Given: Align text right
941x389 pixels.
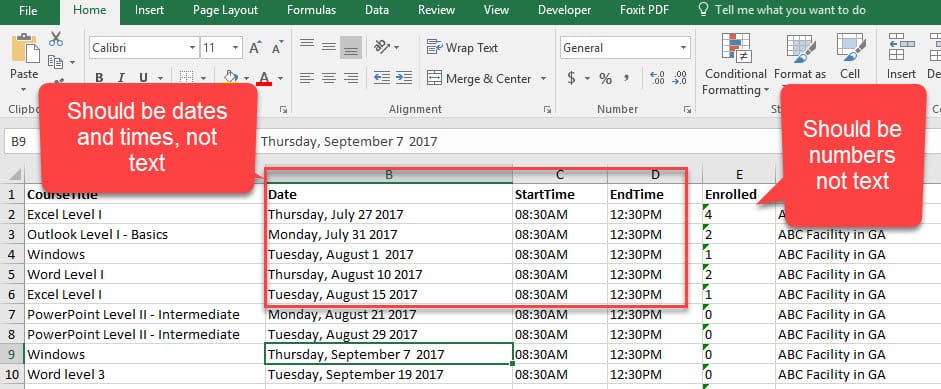Looking at the screenshot, I should tap(351, 78).
